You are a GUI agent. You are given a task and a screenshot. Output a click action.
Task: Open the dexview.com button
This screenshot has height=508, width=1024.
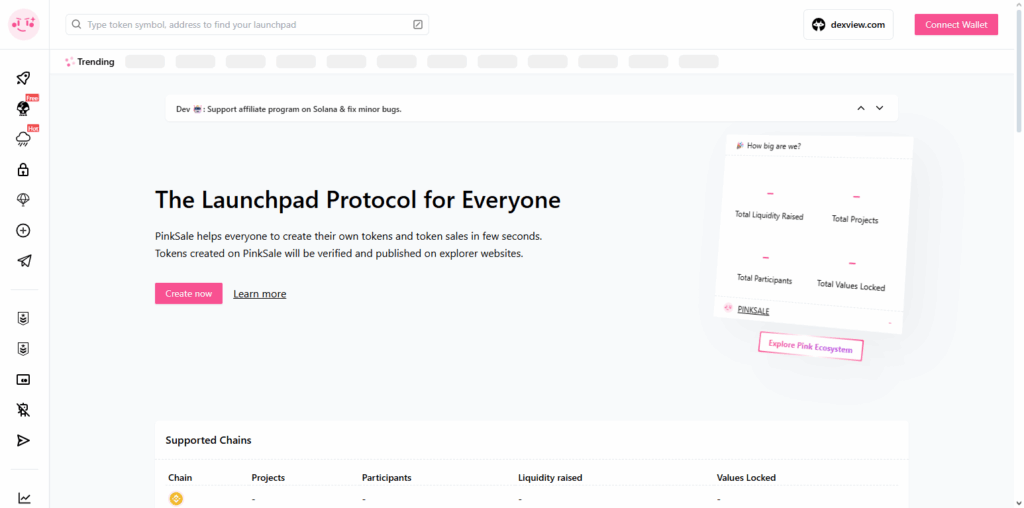coord(848,25)
